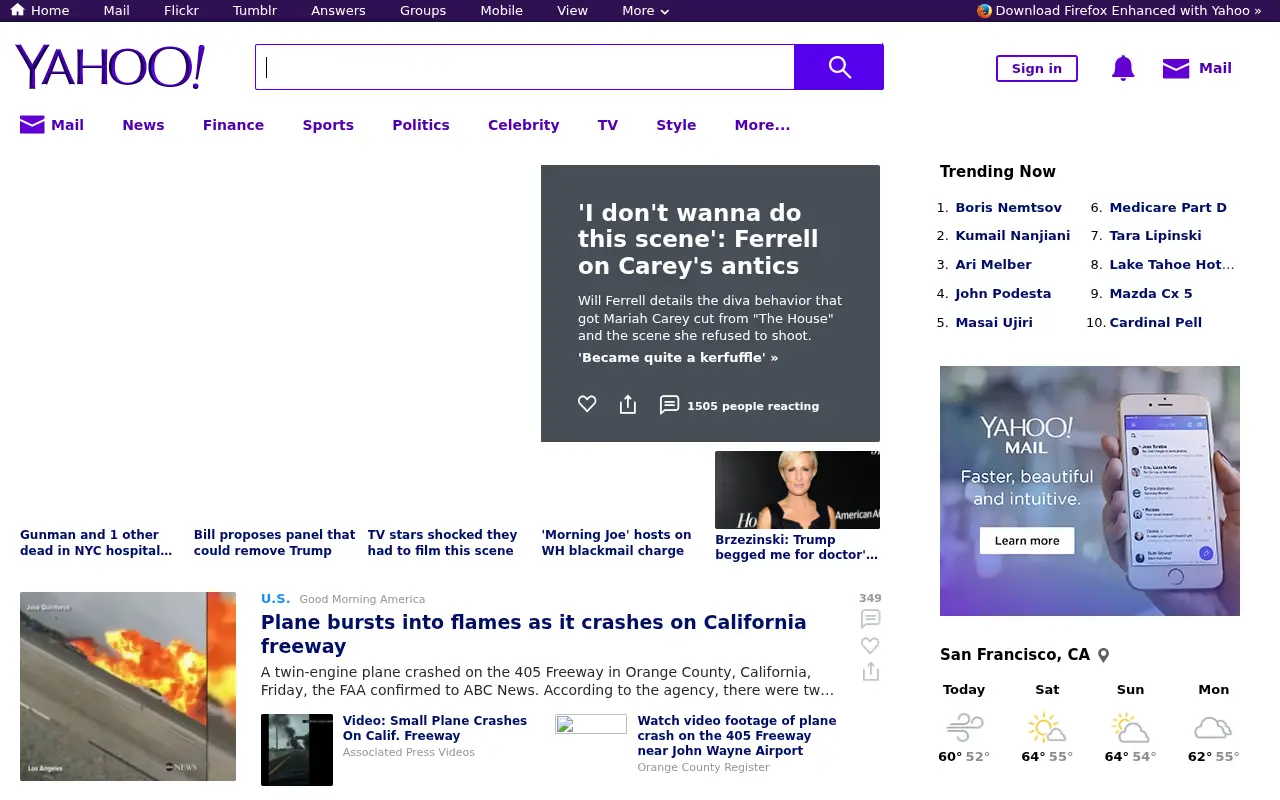This screenshot has height=800, width=1280.
Task: Open trending topic Kumail Nanjiani
Action: pyautogui.click(x=1012, y=236)
